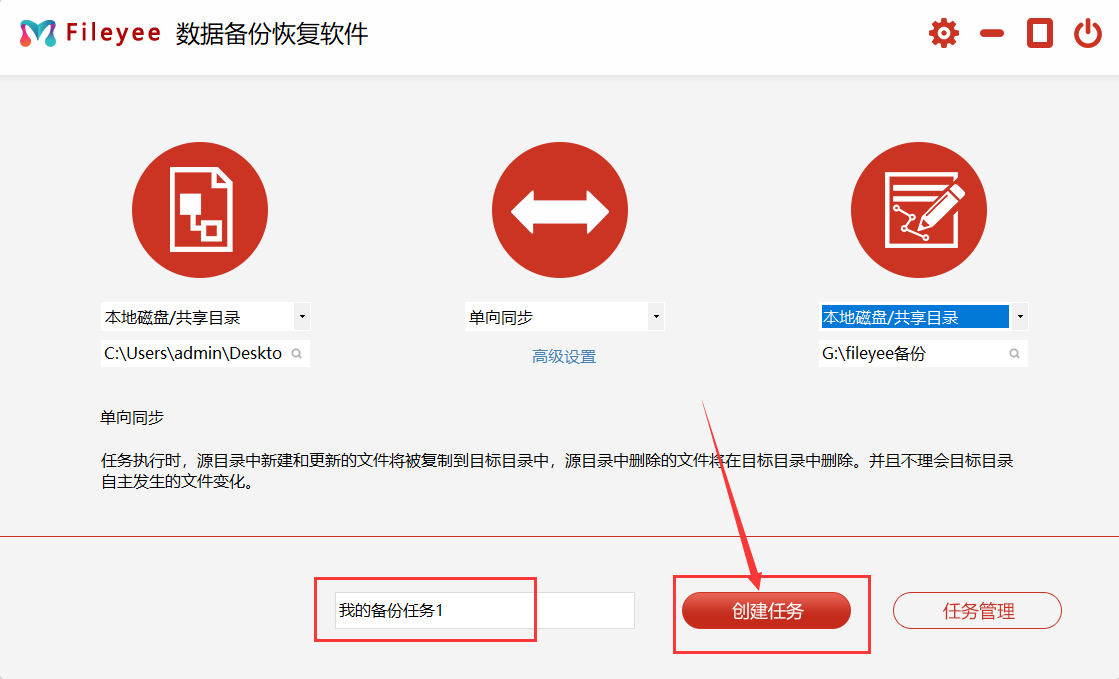This screenshot has width=1119, height=679.
Task: Click magnifier icon in source path field
Action: pos(297,354)
